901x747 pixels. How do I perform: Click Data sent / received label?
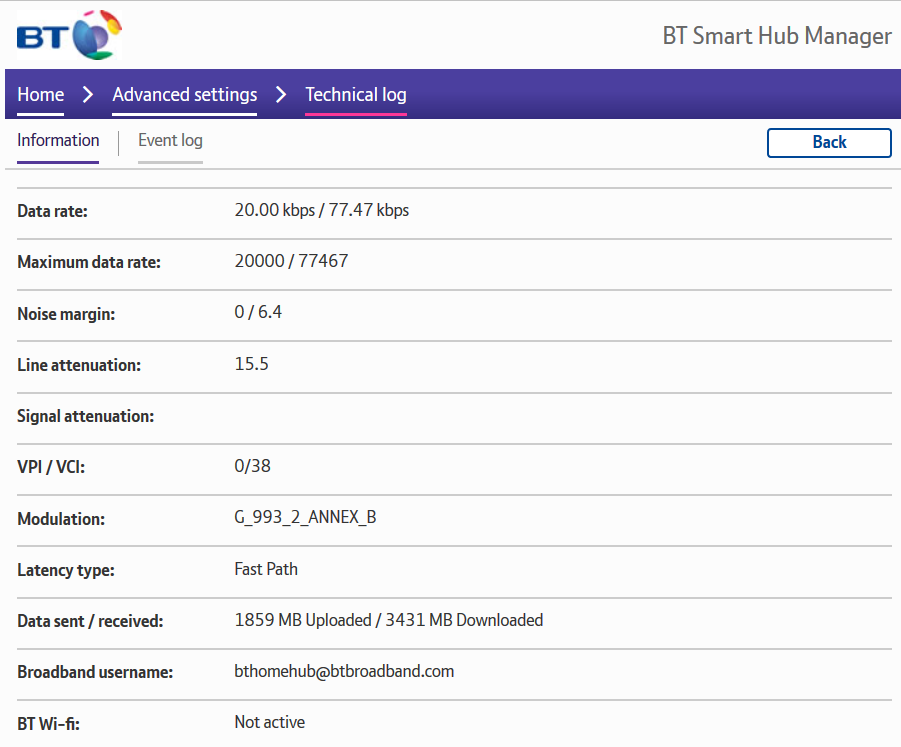(90, 621)
